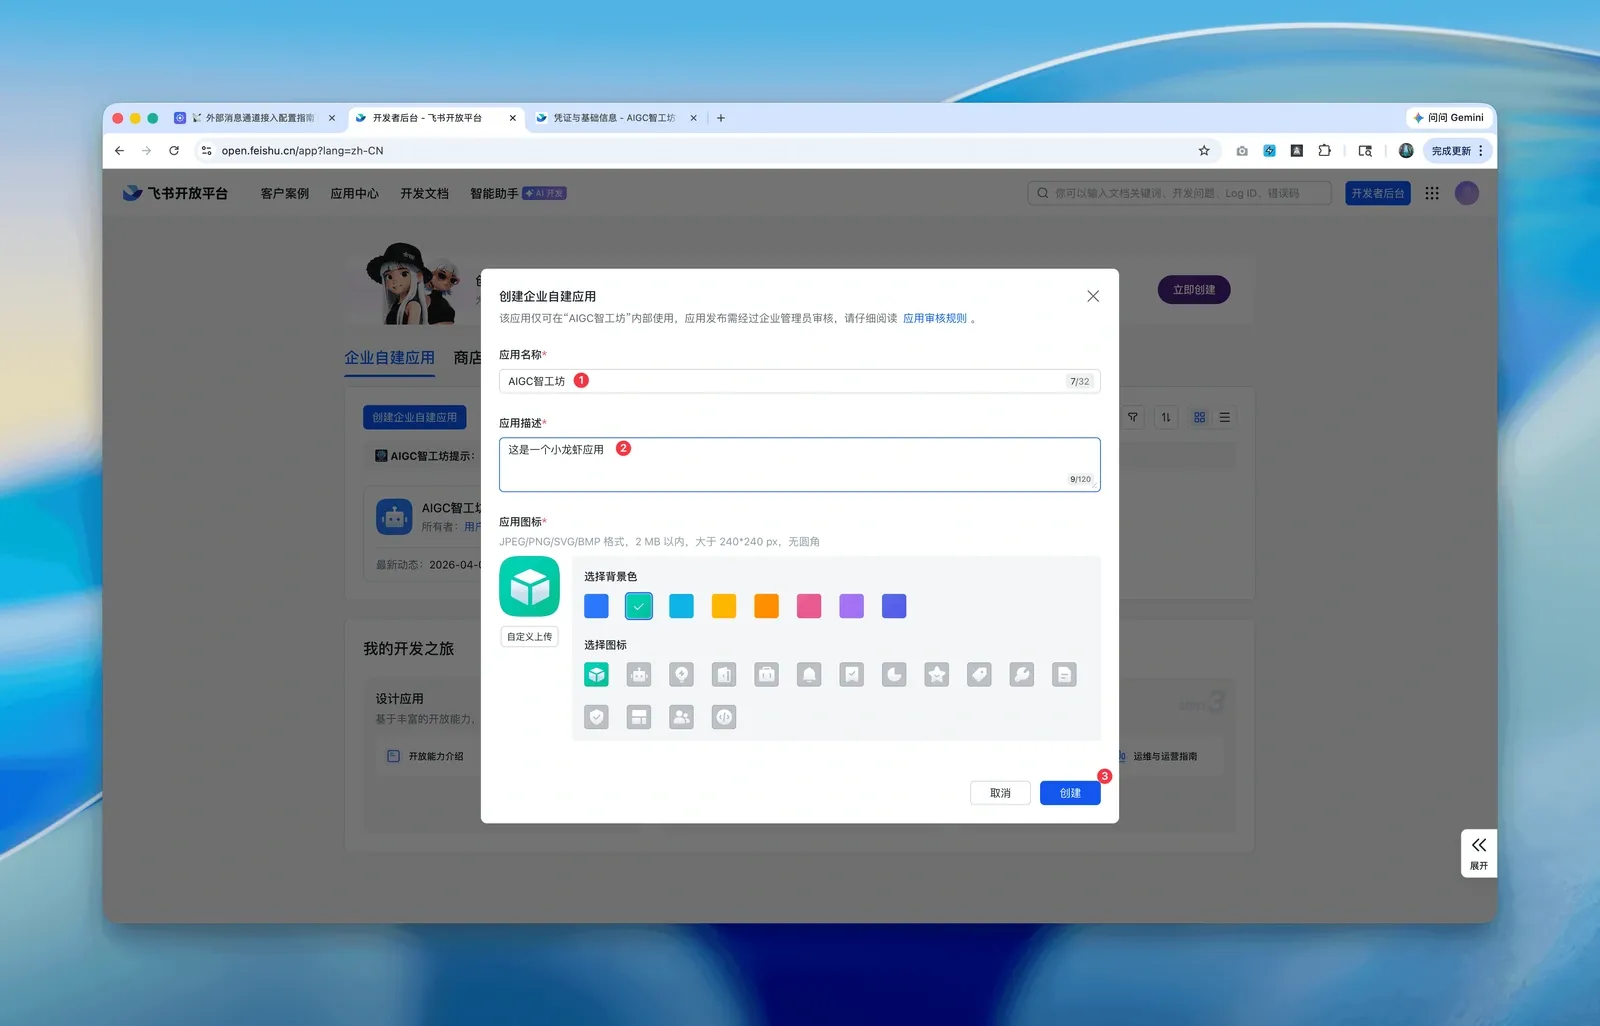Close the create app dialog
This screenshot has width=1600, height=1026.
click(1093, 296)
